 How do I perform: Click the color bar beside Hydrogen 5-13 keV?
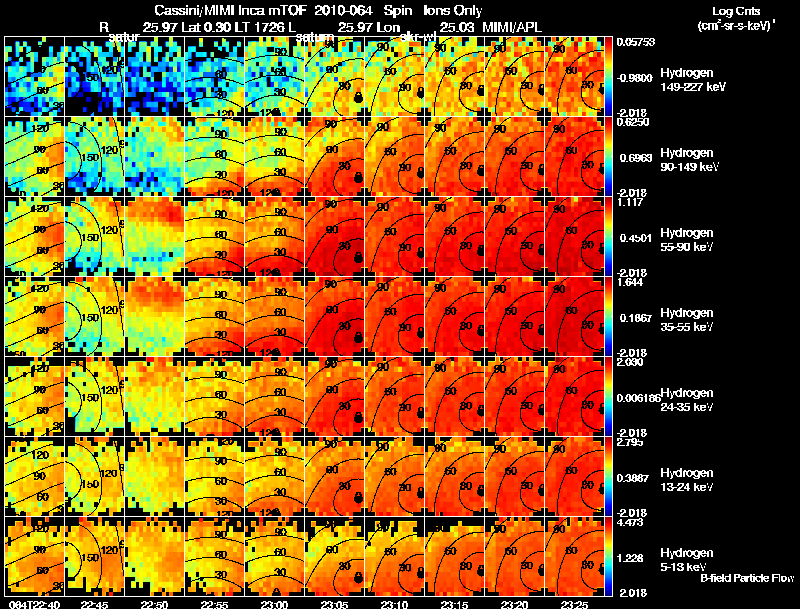[609, 556]
